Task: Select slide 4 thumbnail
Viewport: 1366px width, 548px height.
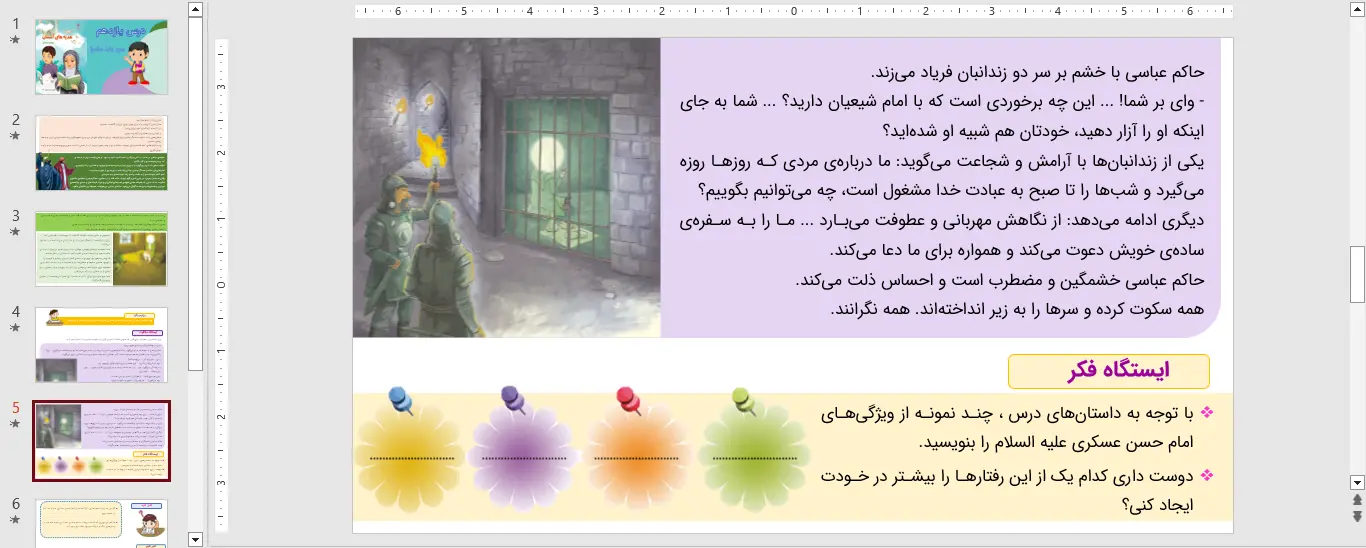Action: [x=102, y=345]
